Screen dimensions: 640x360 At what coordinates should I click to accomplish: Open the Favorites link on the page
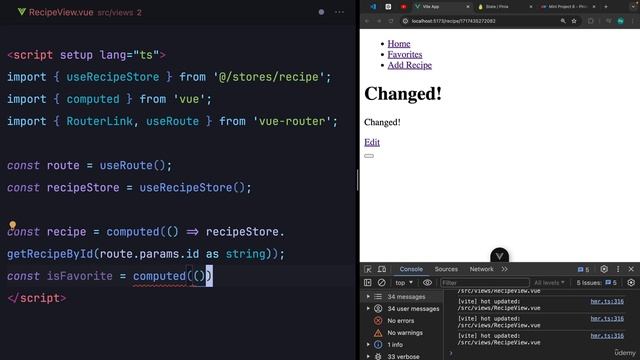[x=405, y=54]
